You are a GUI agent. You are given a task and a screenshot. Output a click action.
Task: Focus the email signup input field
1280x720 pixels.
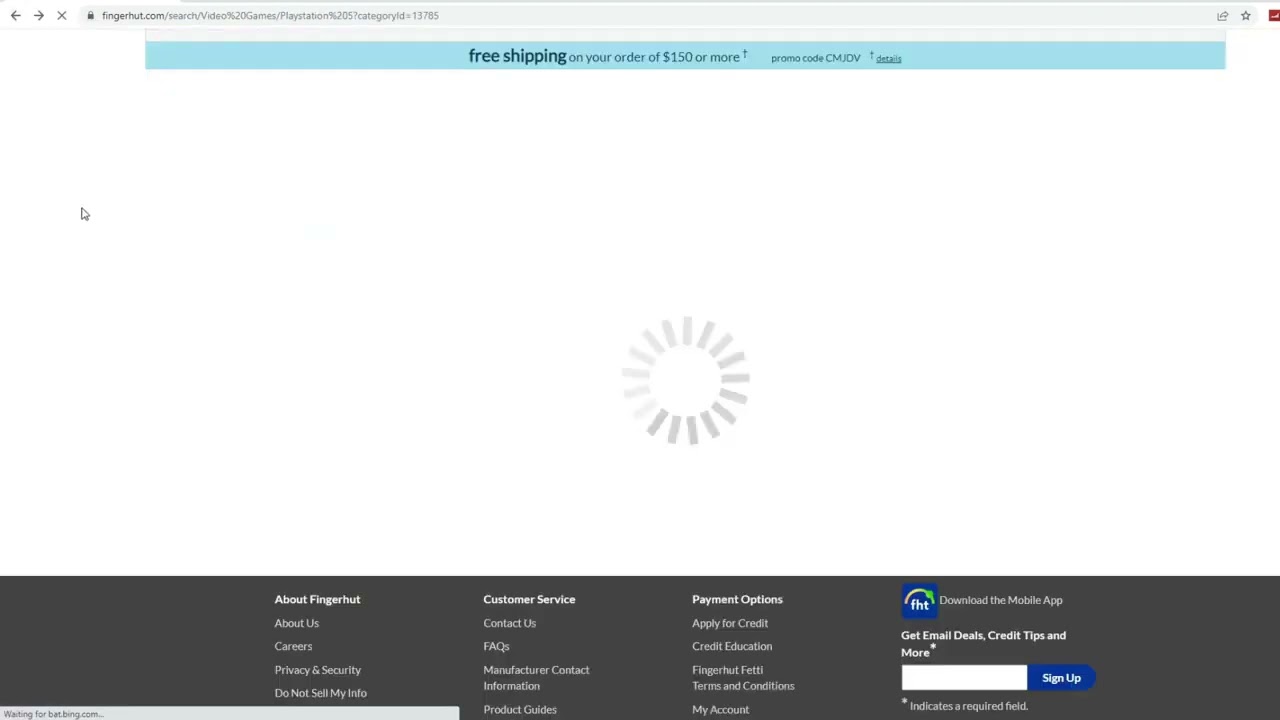pos(964,678)
